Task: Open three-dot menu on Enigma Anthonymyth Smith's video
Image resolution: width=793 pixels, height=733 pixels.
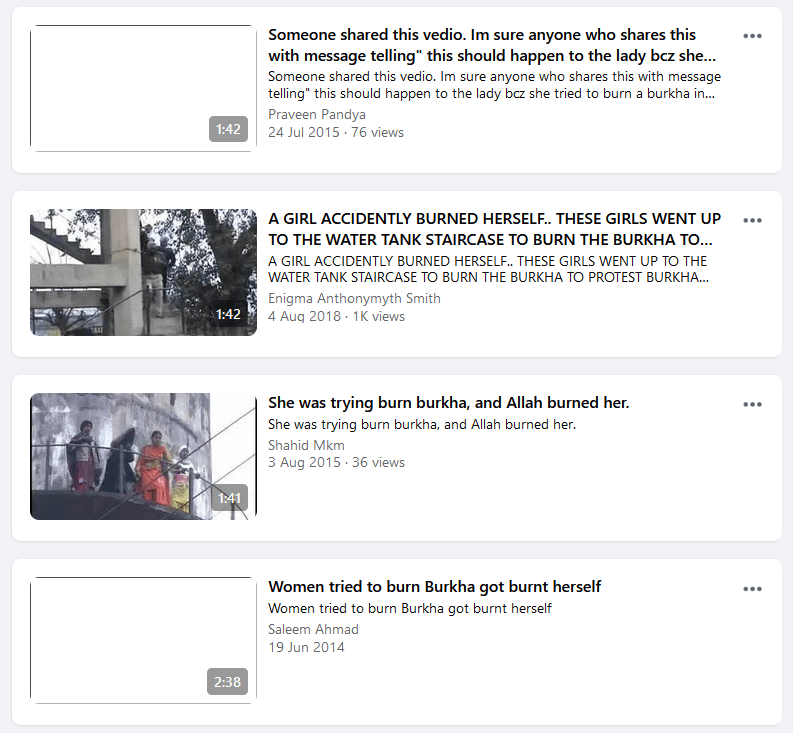Action: tap(752, 220)
